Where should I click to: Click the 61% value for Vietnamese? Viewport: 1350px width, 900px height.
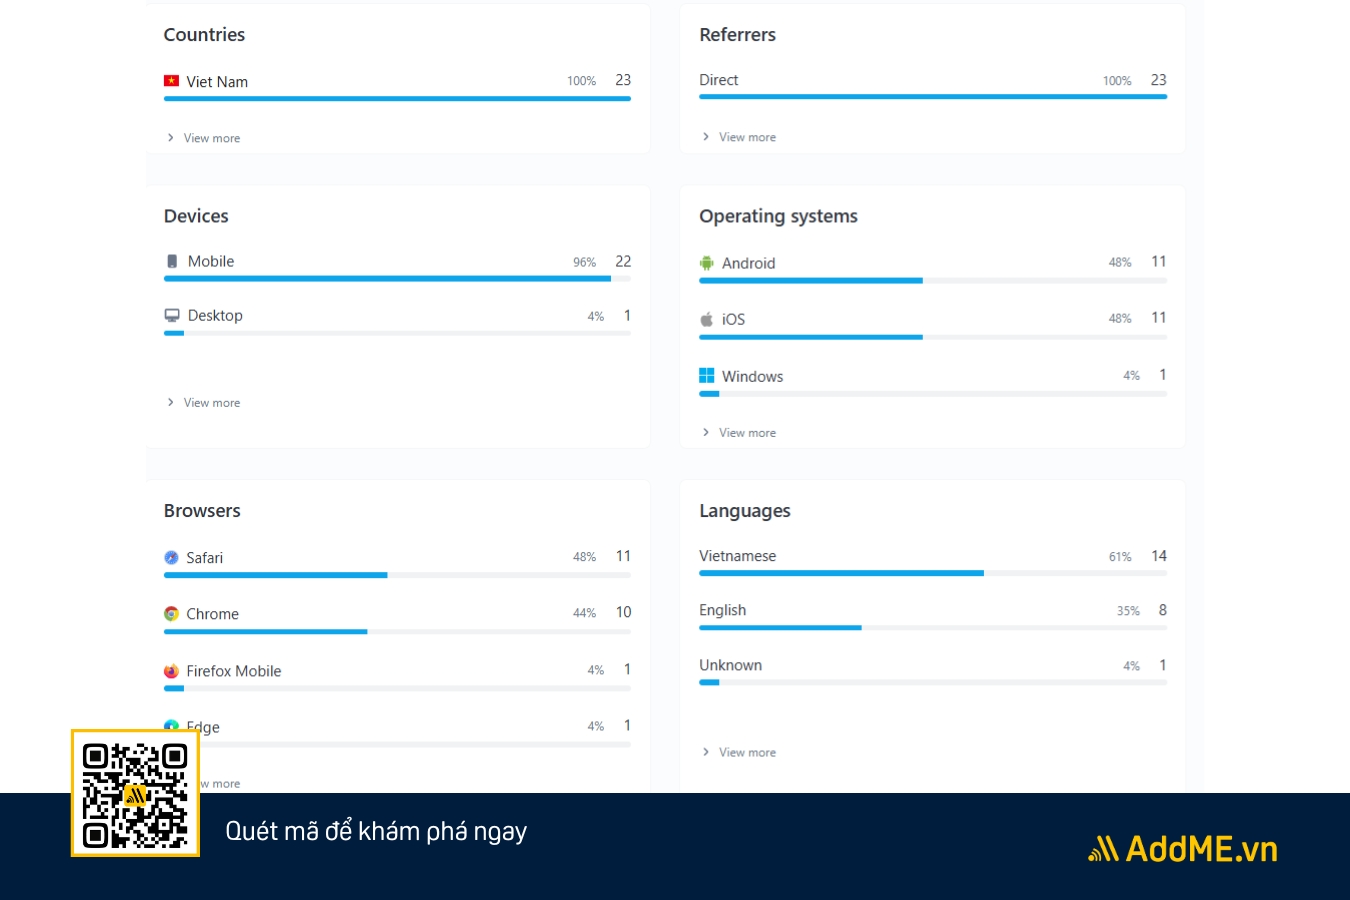1120,557
